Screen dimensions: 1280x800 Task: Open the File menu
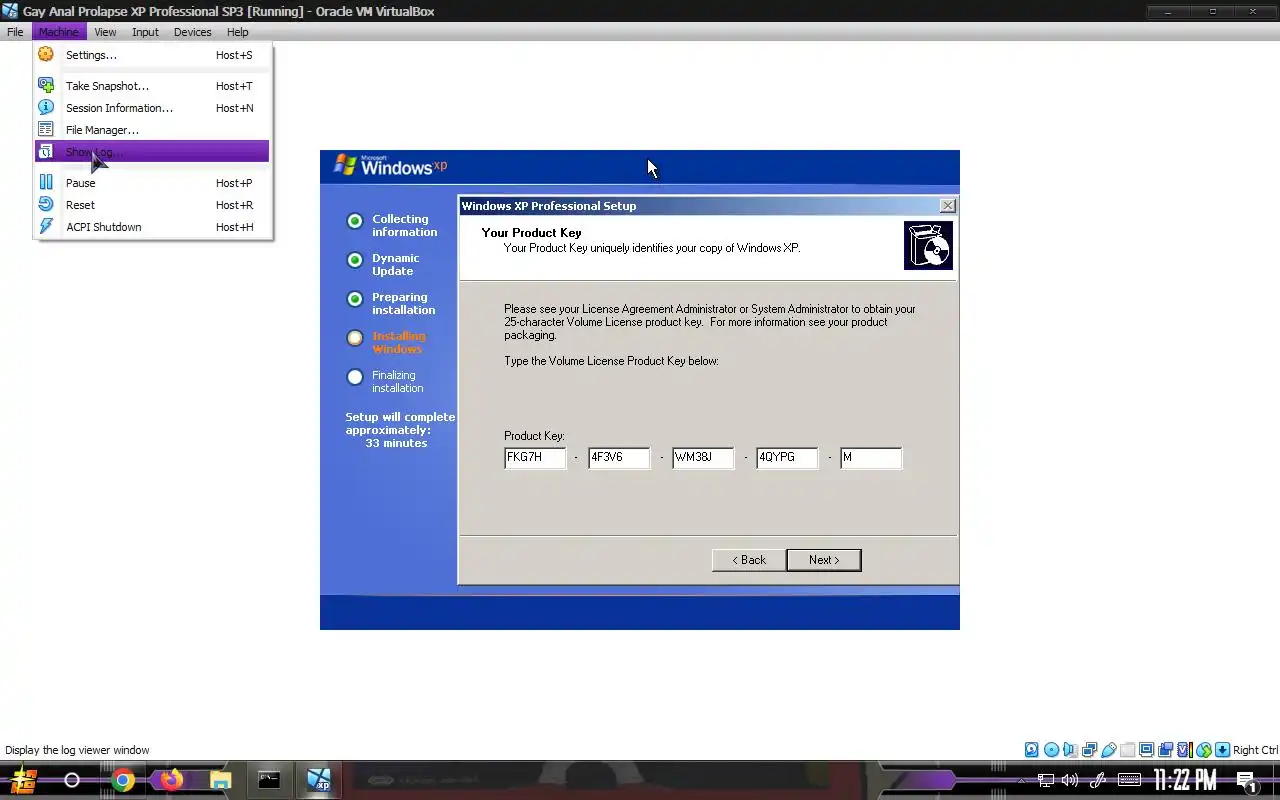coord(15,32)
